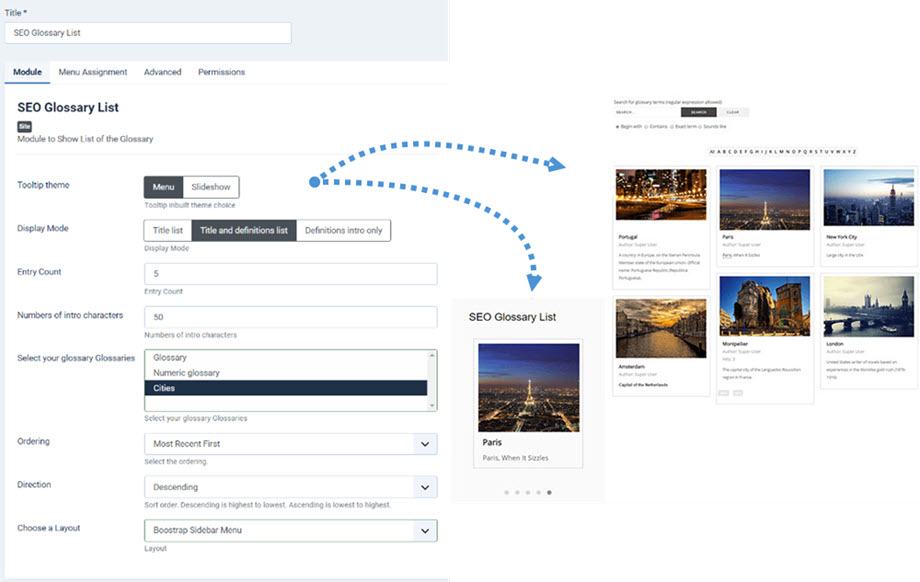Expand the Choose a Layout dropdown
This screenshot has height=582, width=920.
point(290,530)
